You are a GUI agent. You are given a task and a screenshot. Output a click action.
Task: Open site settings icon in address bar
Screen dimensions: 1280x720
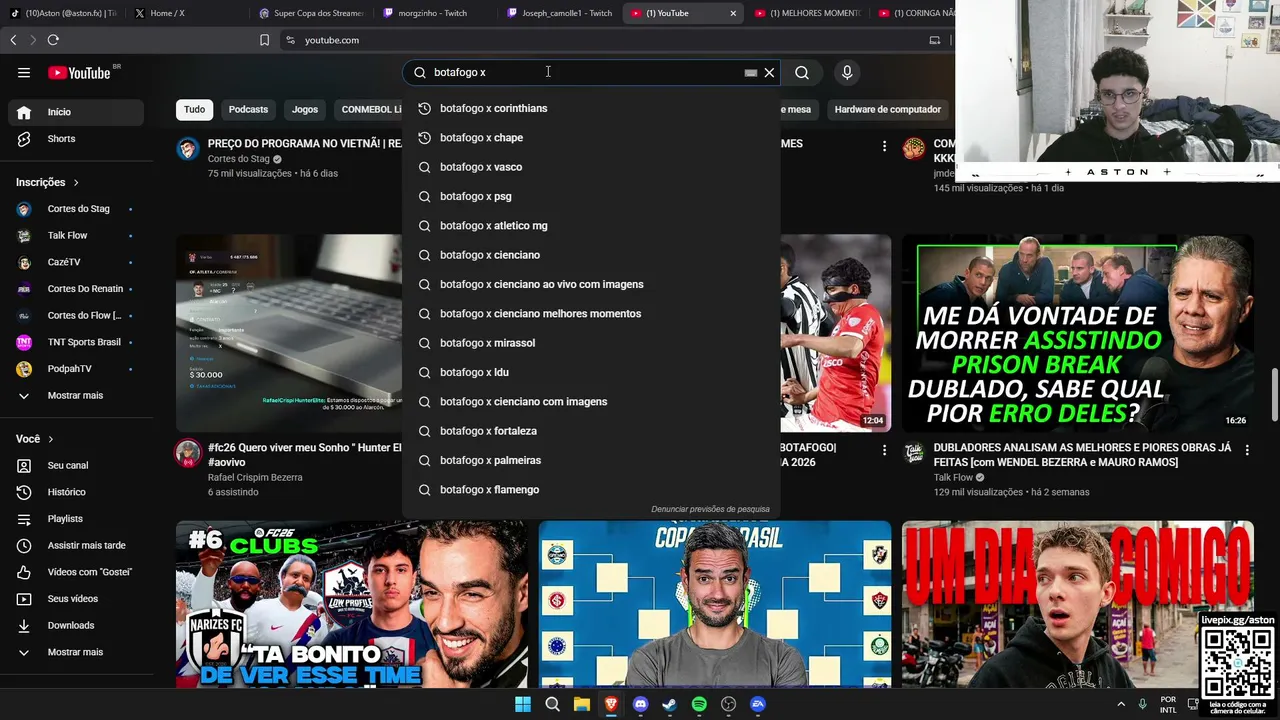[290, 40]
